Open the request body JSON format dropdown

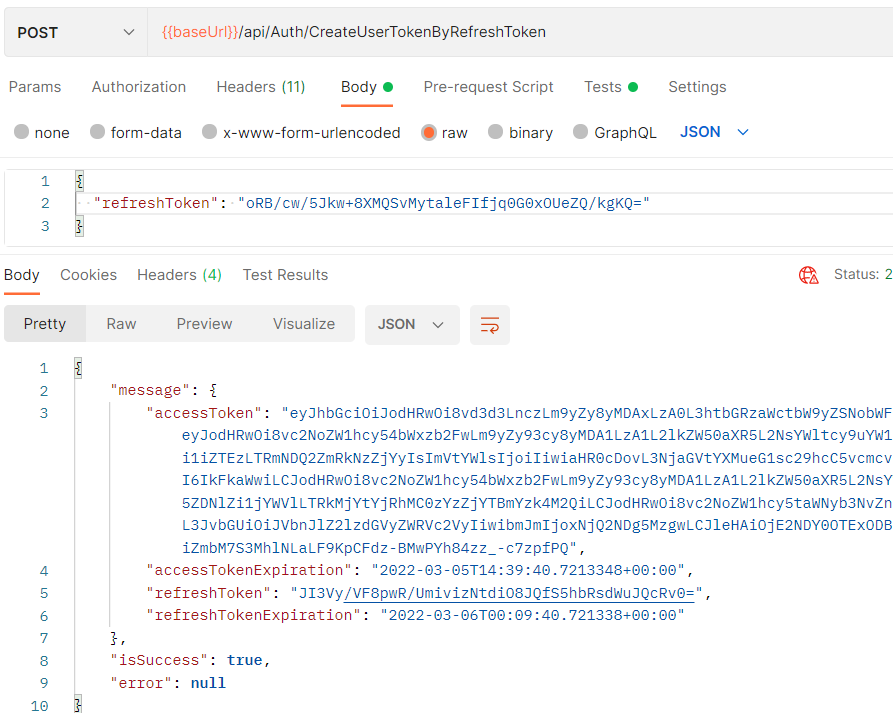pos(714,132)
